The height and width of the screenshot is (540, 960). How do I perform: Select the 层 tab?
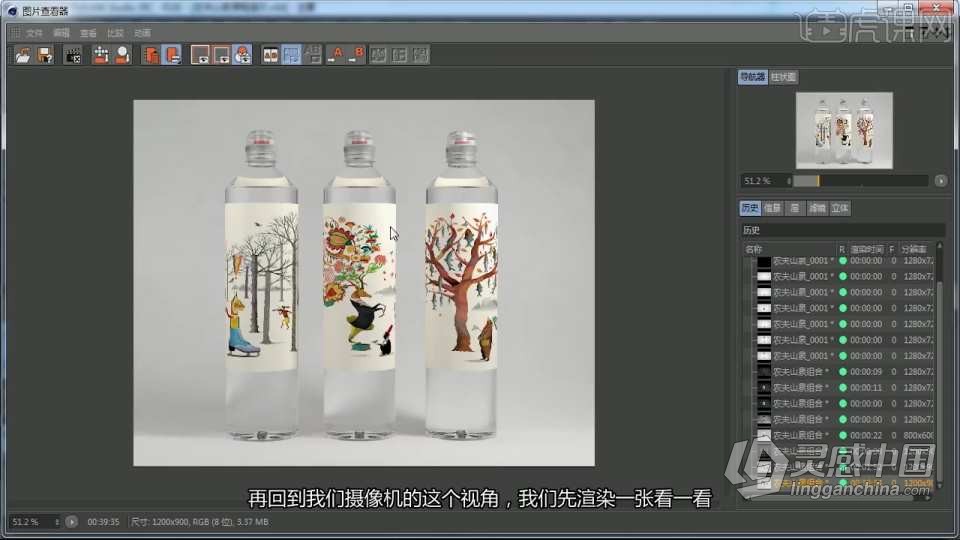pyautogui.click(x=795, y=208)
